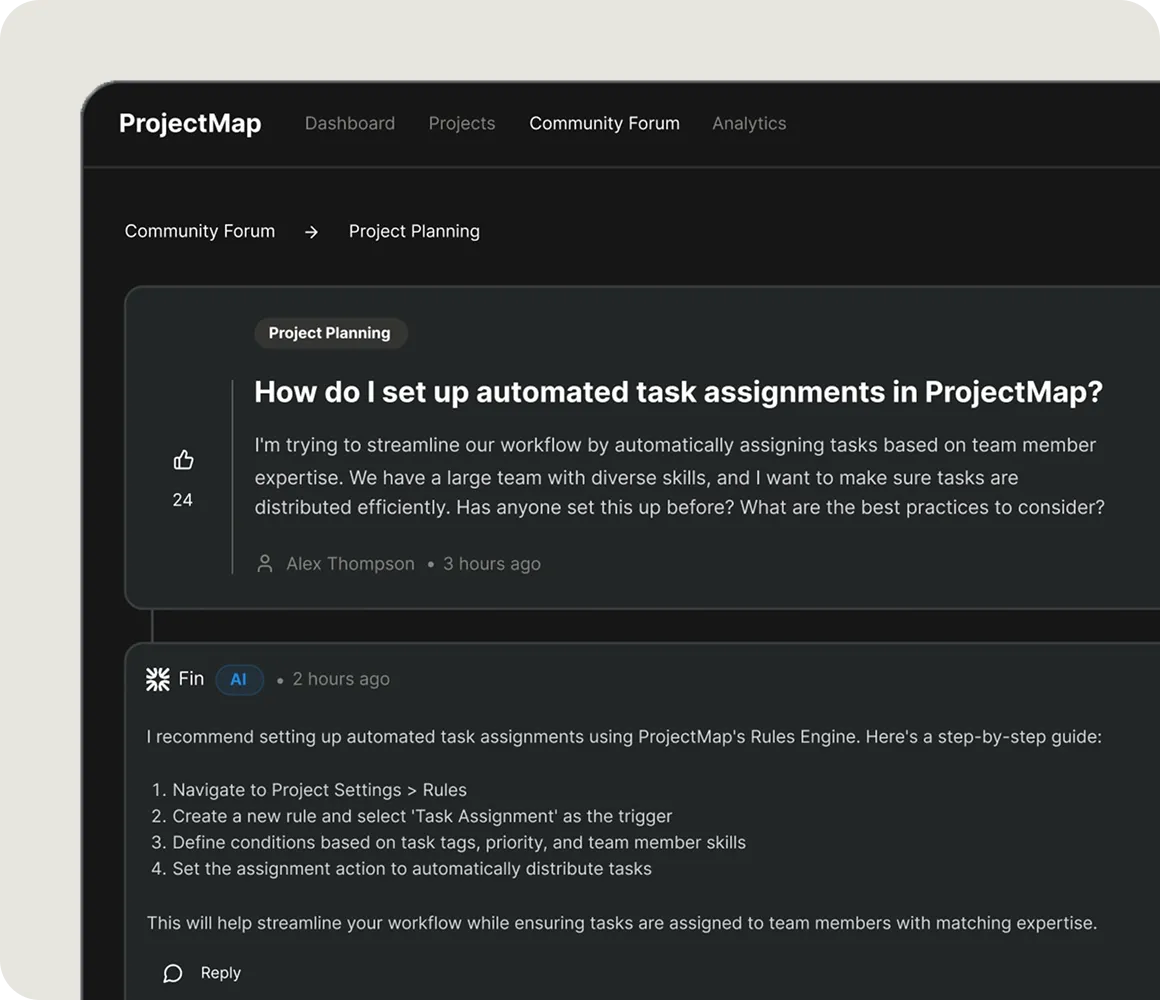Click the '3 hours ago' post timestamp
Screen dimensions: 1160x1000
tap(492, 564)
